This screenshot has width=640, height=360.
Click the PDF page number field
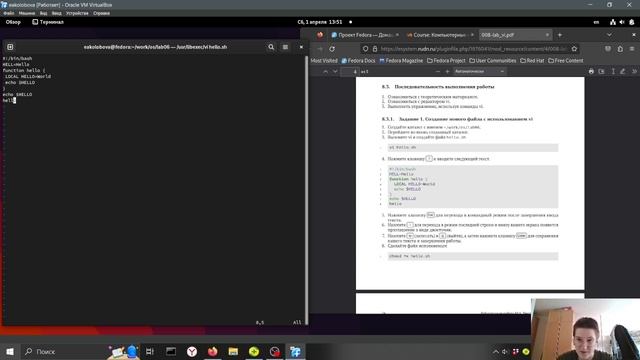coord(350,71)
